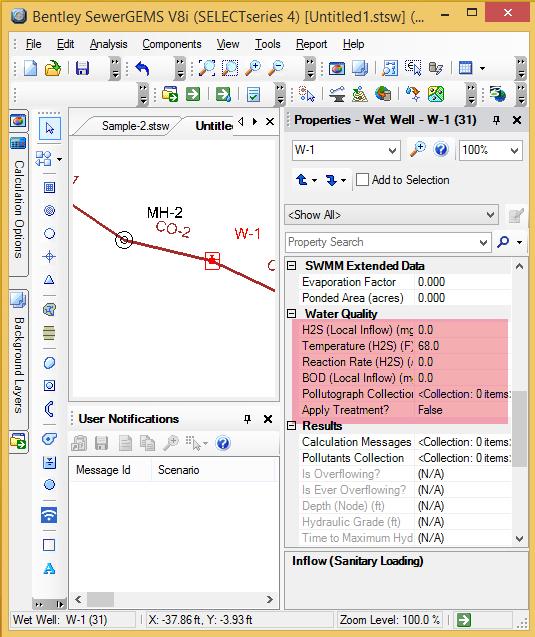Select the Zoom Extents magnifier tool
The height and width of the screenshot is (637, 535).
coord(207,68)
